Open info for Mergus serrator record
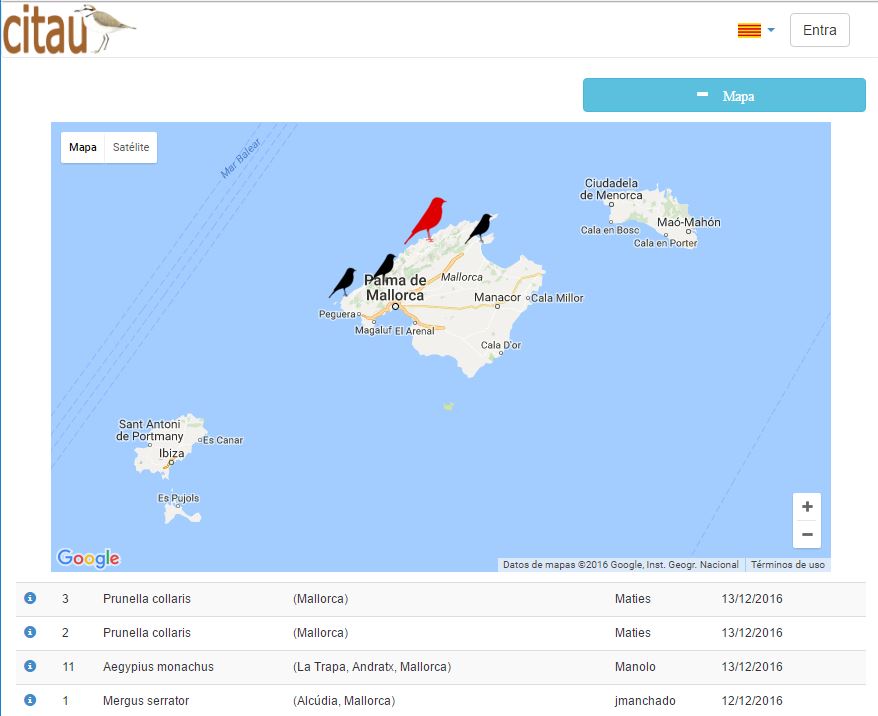Screen dimensions: 878x716 pos(30,700)
